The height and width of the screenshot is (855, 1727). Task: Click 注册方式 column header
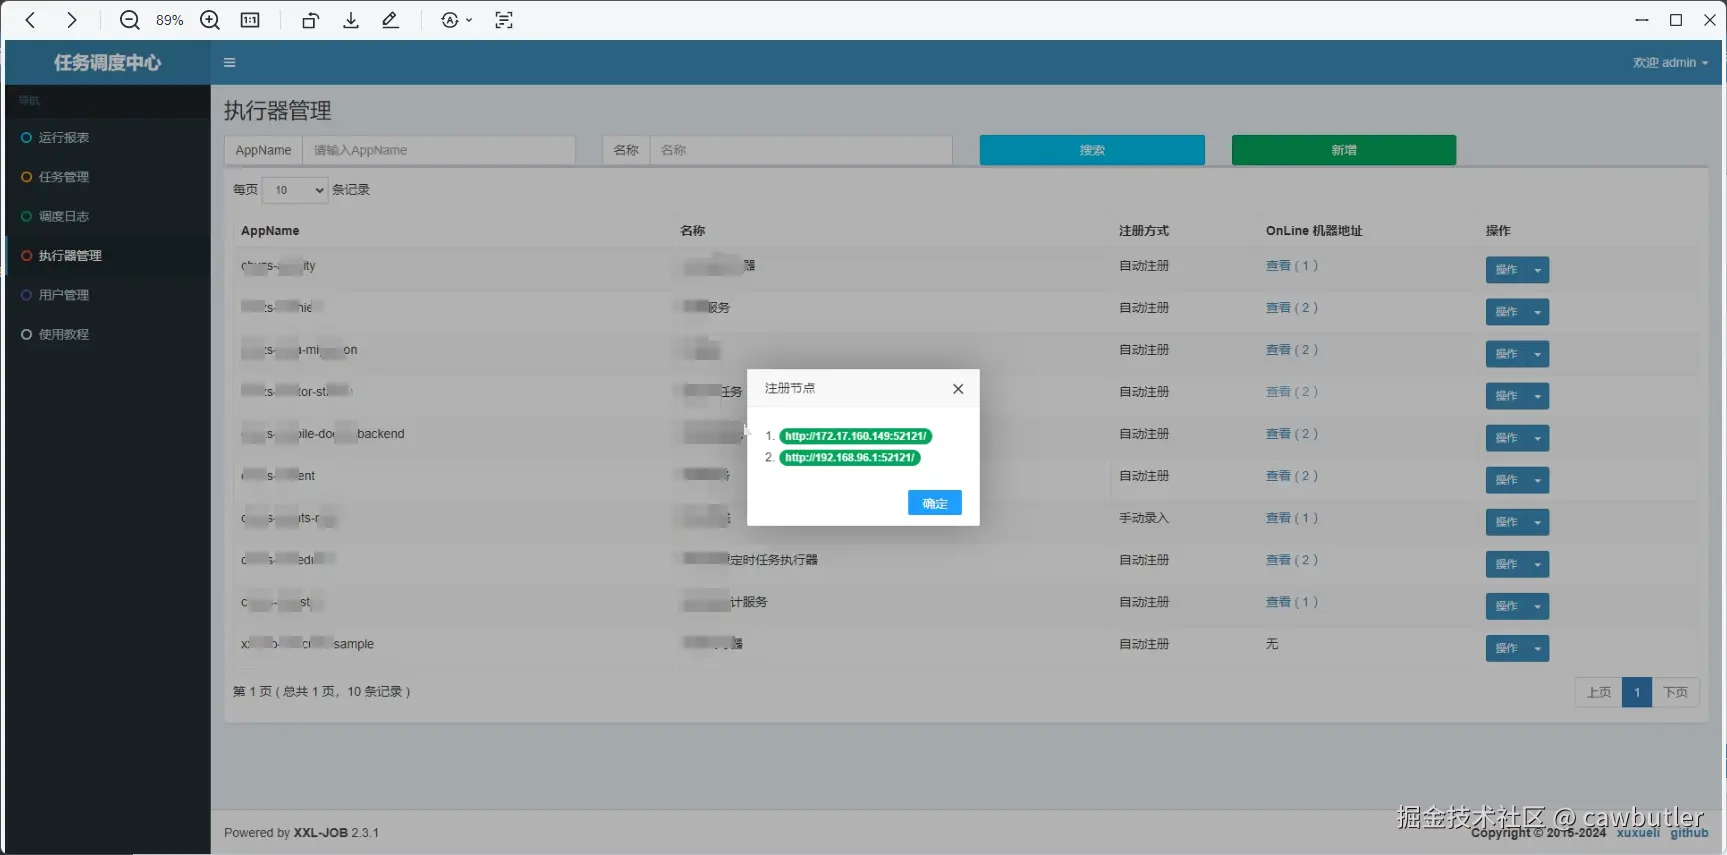click(x=1144, y=231)
